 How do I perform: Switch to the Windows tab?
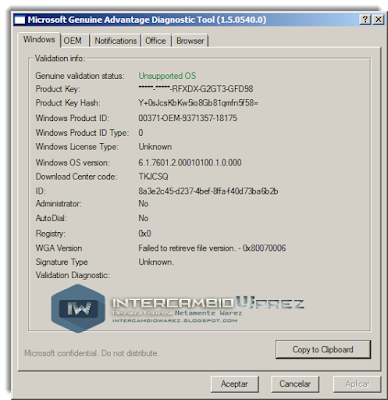point(39,39)
